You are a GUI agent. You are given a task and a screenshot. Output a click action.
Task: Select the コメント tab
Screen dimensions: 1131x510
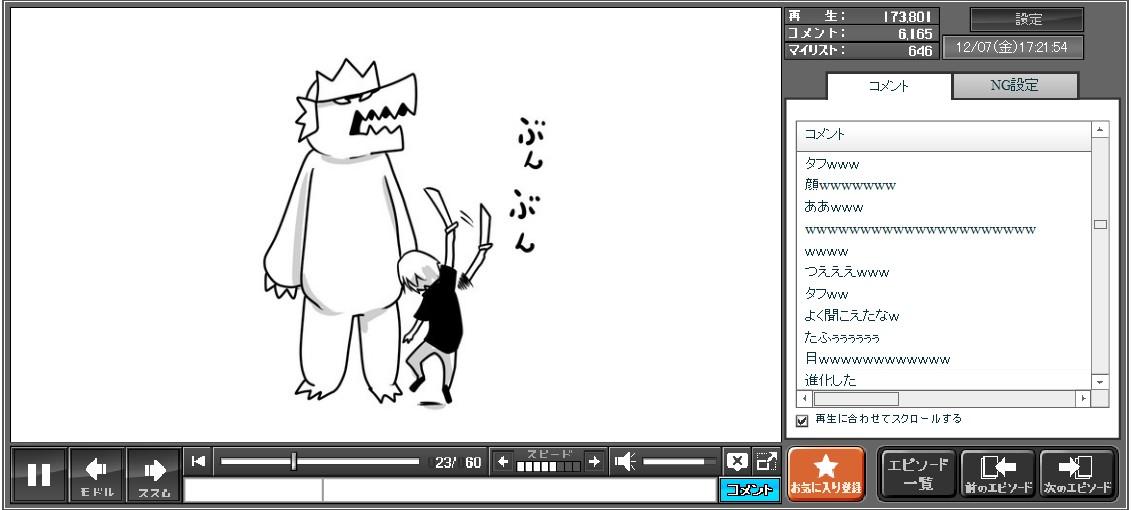point(887,86)
